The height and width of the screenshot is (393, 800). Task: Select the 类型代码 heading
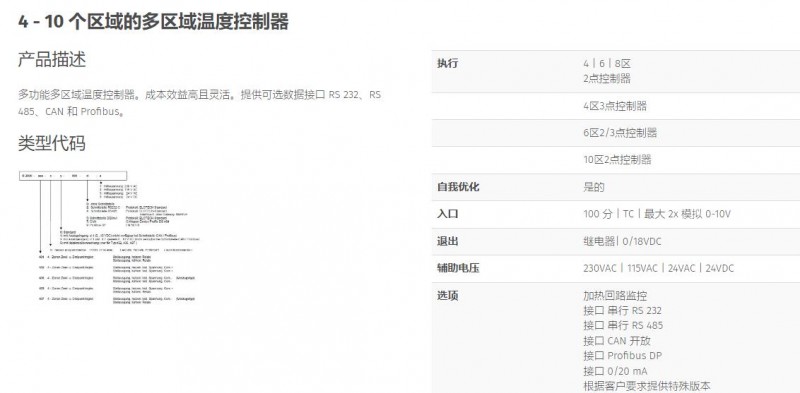pyautogui.click(x=52, y=143)
